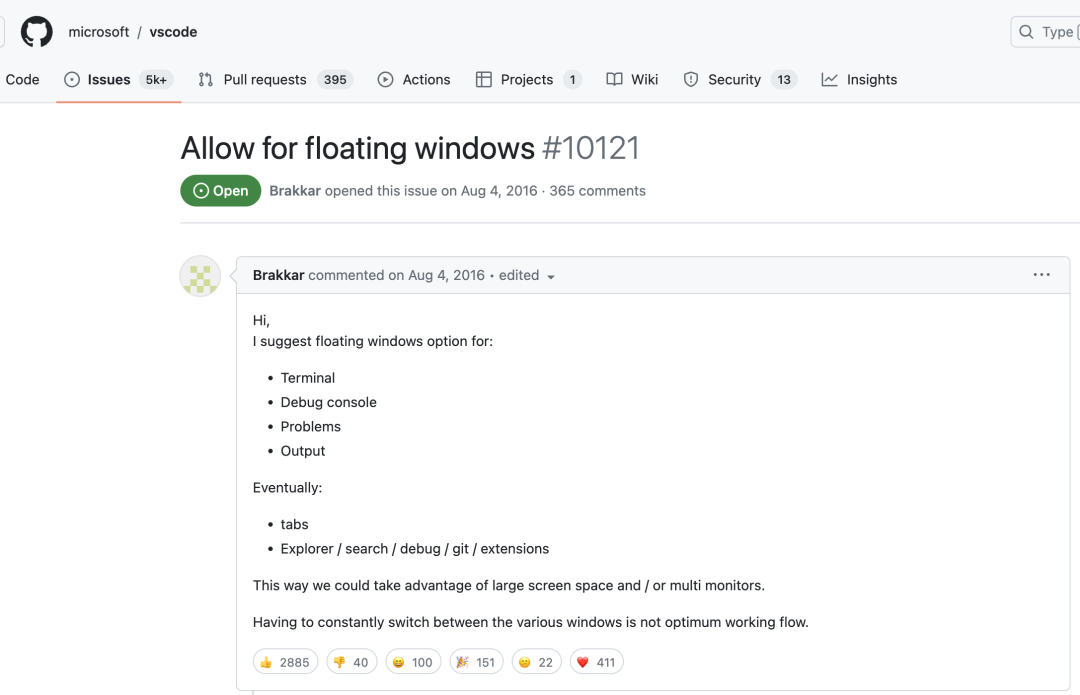Switch to the Pull requests tab
Viewport: 1080px width, 695px height.
(x=276, y=79)
